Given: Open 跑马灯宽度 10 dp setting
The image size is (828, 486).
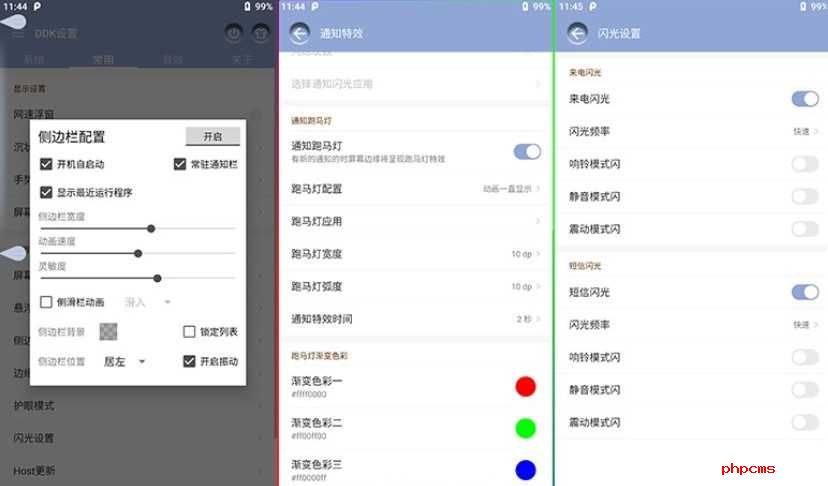Looking at the screenshot, I should pyautogui.click(x=416, y=254).
